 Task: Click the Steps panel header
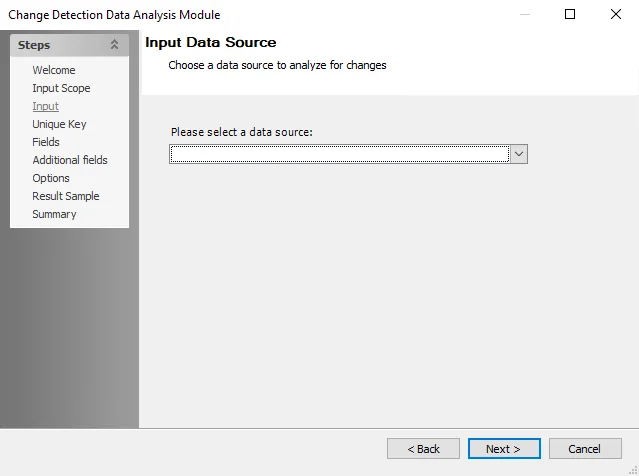(x=69, y=45)
